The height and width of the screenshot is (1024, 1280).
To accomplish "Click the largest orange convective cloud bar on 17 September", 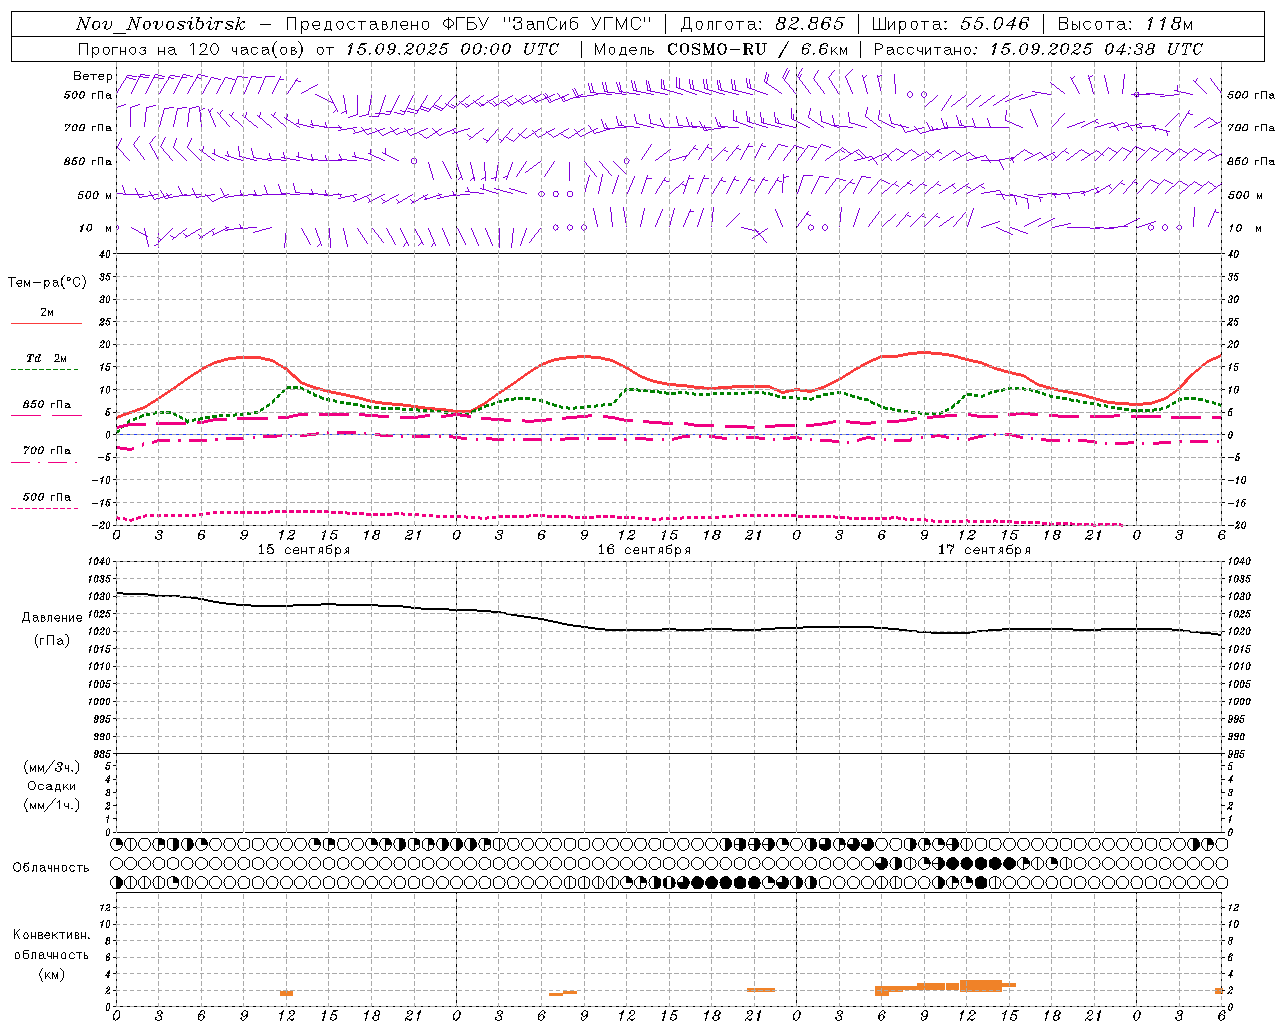I will (981, 985).
